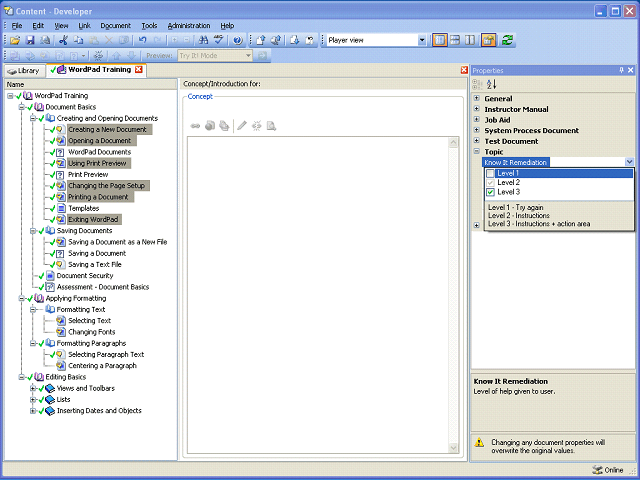The height and width of the screenshot is (480, 640).
Task: Open Know It Remediation dropdown arrow
Action: click(x=629, y=162)
